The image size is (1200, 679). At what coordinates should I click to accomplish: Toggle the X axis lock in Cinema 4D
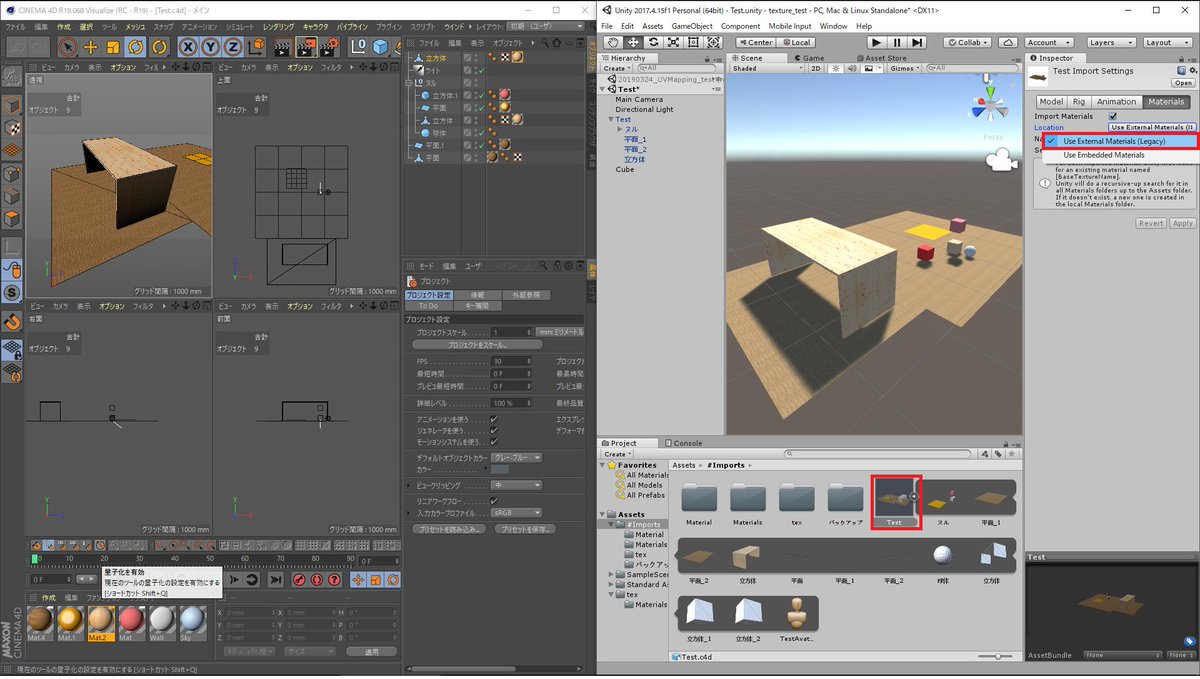pyautogui.click(x=189, y=46)
